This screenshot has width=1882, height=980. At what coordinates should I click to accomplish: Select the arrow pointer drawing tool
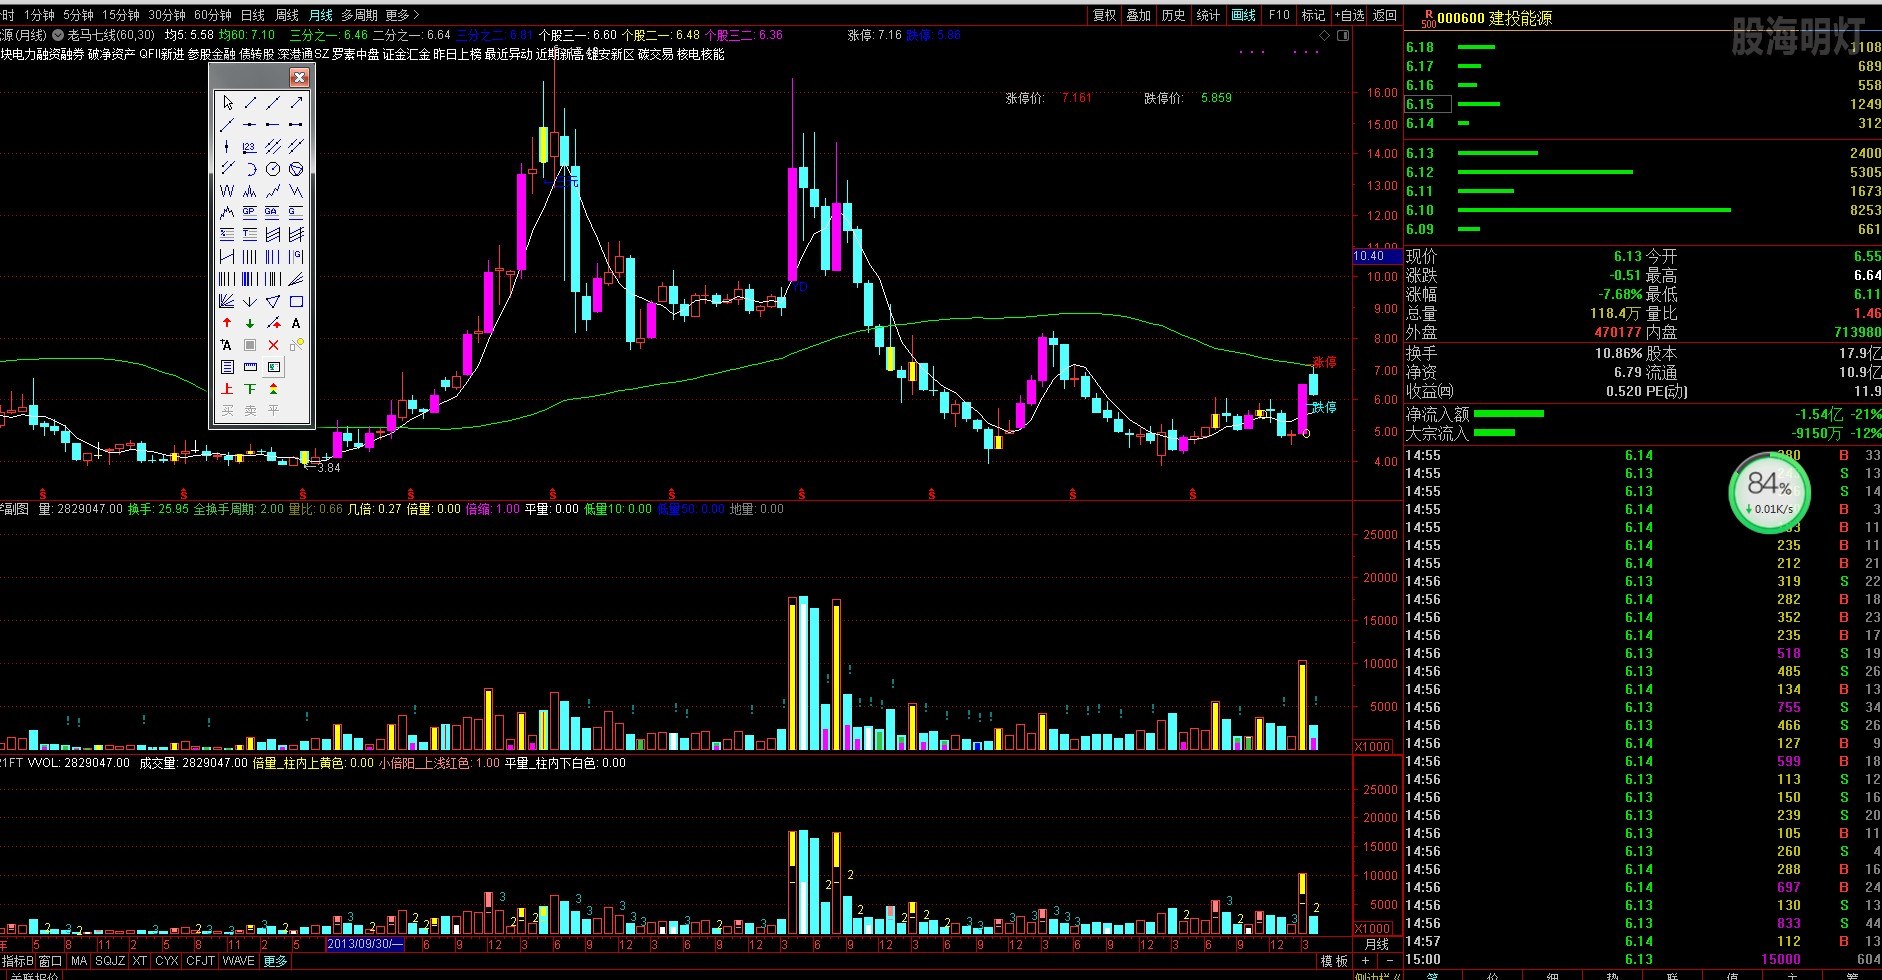(x=227, y=102)
